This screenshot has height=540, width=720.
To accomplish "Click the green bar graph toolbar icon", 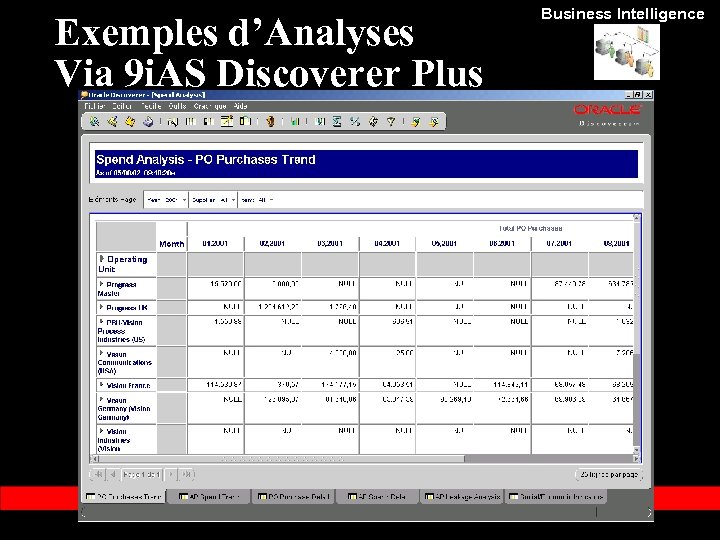I will coord(294,121).
